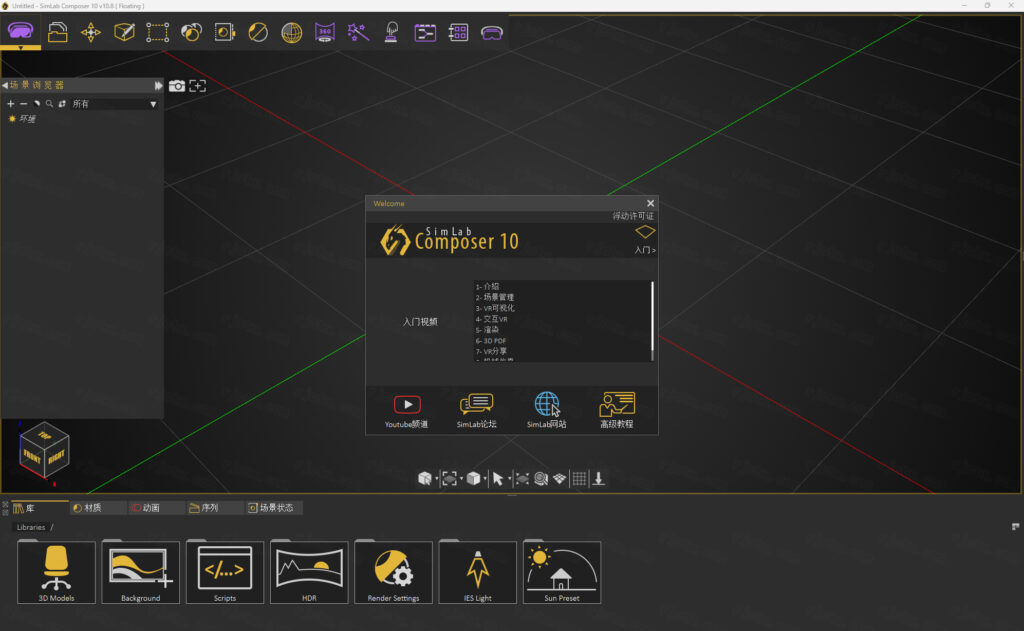This screenshot has height=631, width=1024.
Task: Click the solid cube shading mode icon
Action: point(473,479)
